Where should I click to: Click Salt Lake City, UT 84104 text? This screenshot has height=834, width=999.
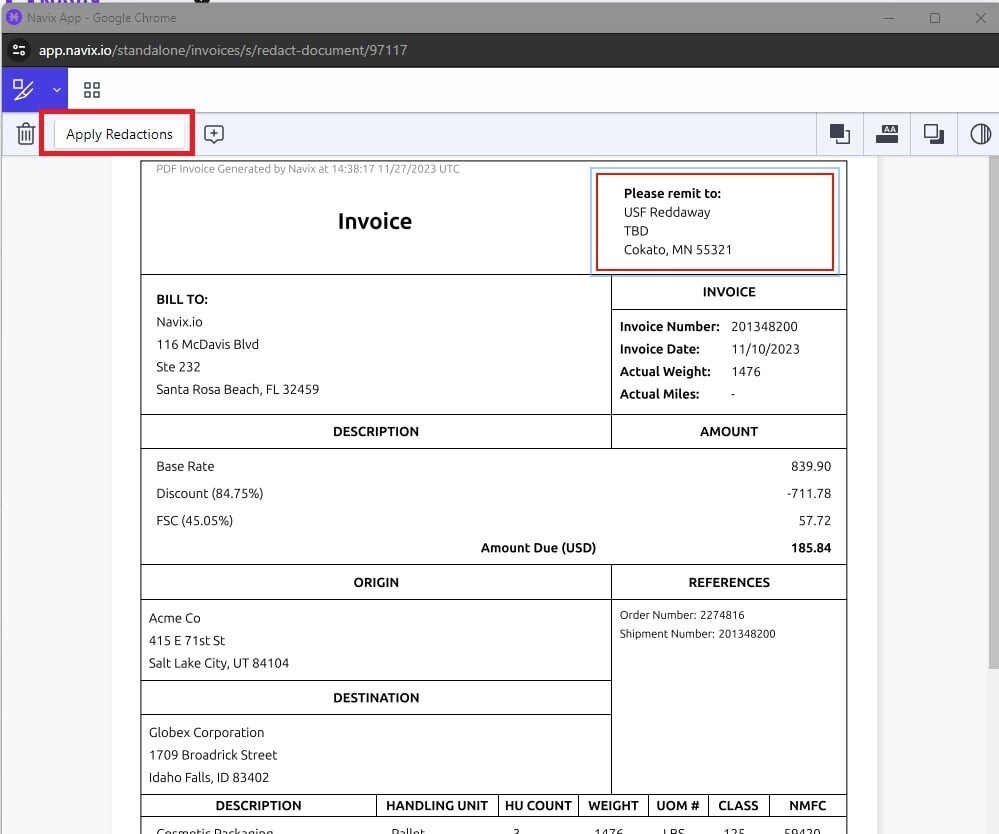219,663
